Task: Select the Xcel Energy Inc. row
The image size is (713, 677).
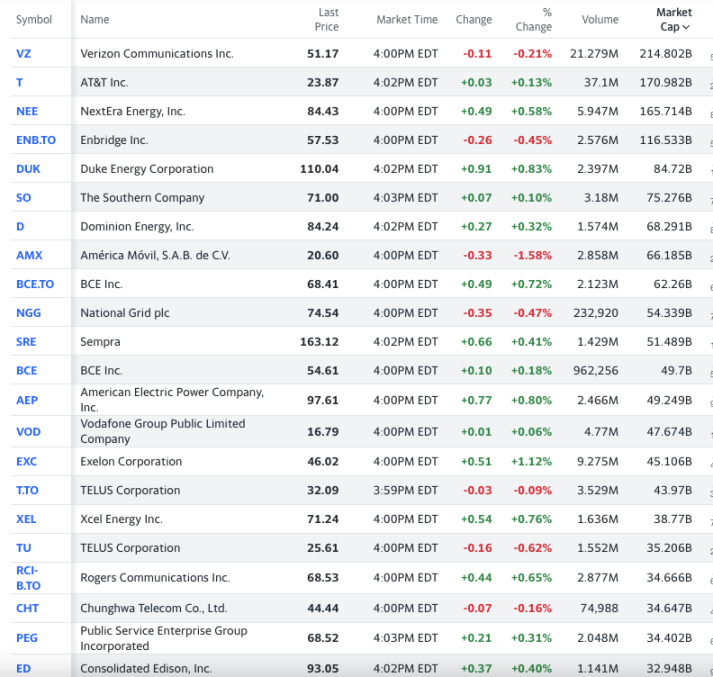Action: [x=121, y=519]
